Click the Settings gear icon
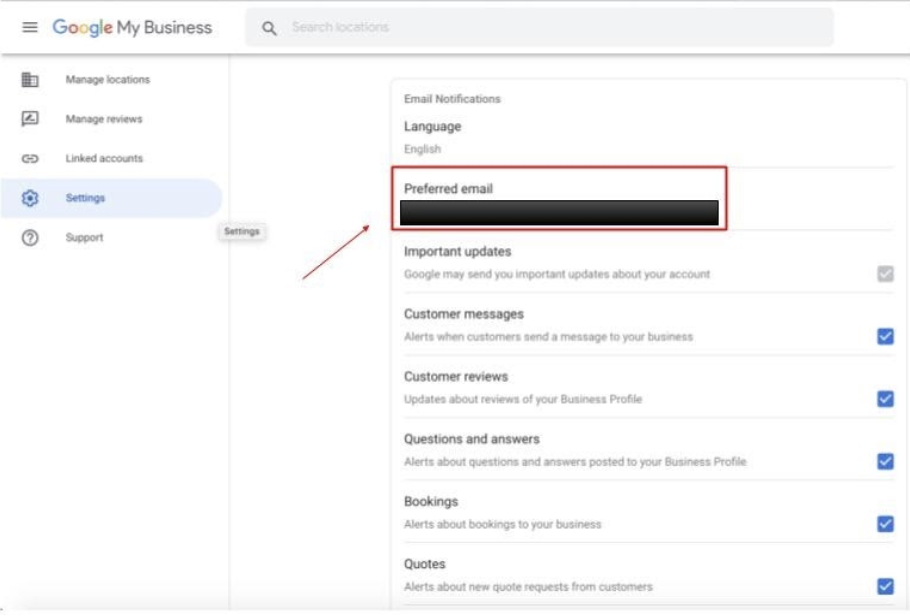This screenshot has height=616, width=910. click(30, 198)
